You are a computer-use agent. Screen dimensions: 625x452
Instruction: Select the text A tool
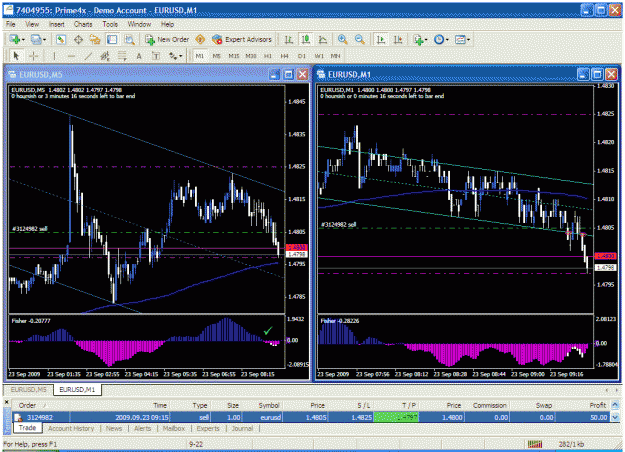click(x=139, y=56)
